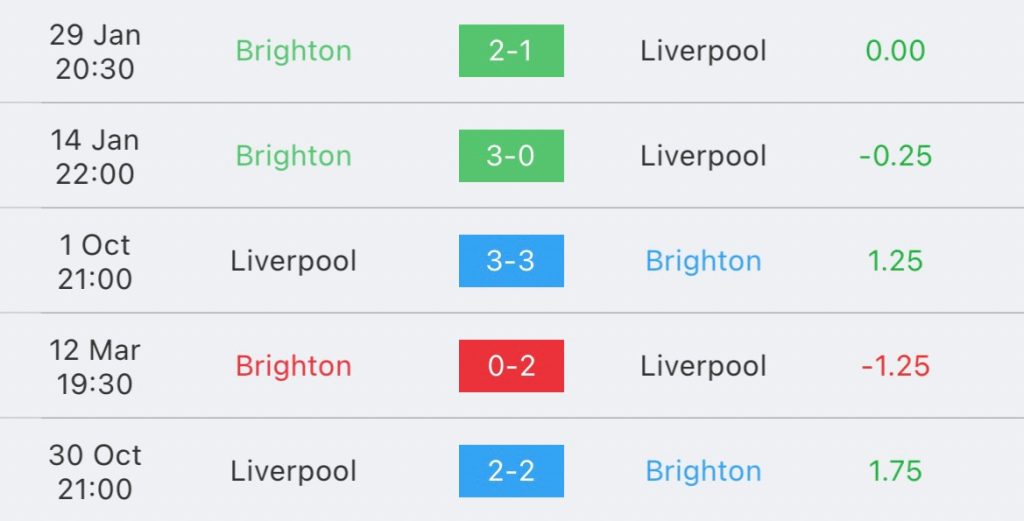Viewport: 1024px width, 521px height.
Task: Select the 1.75 handicap value
Action: (x=895, y=471)
